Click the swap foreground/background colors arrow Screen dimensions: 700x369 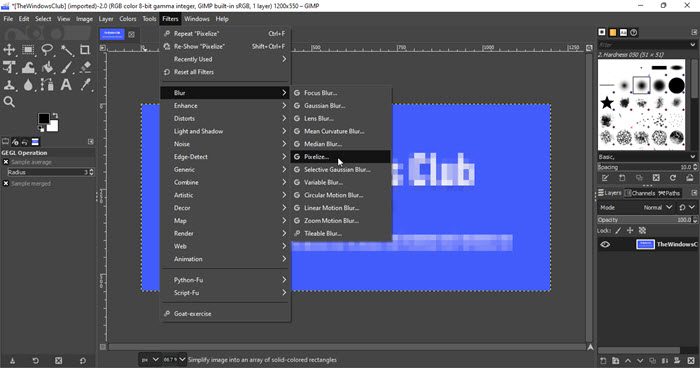[x=55, y=115]
